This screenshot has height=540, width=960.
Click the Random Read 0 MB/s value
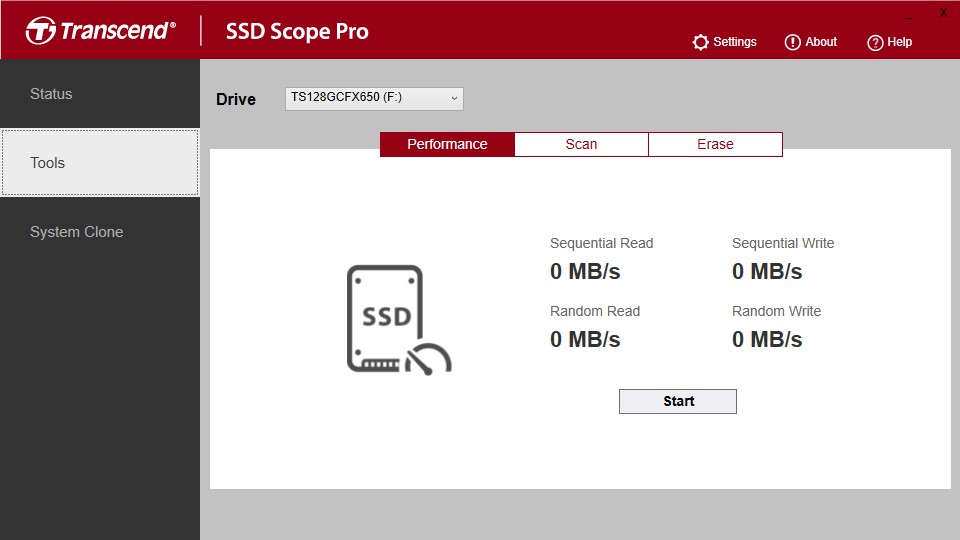coord(585,339)
